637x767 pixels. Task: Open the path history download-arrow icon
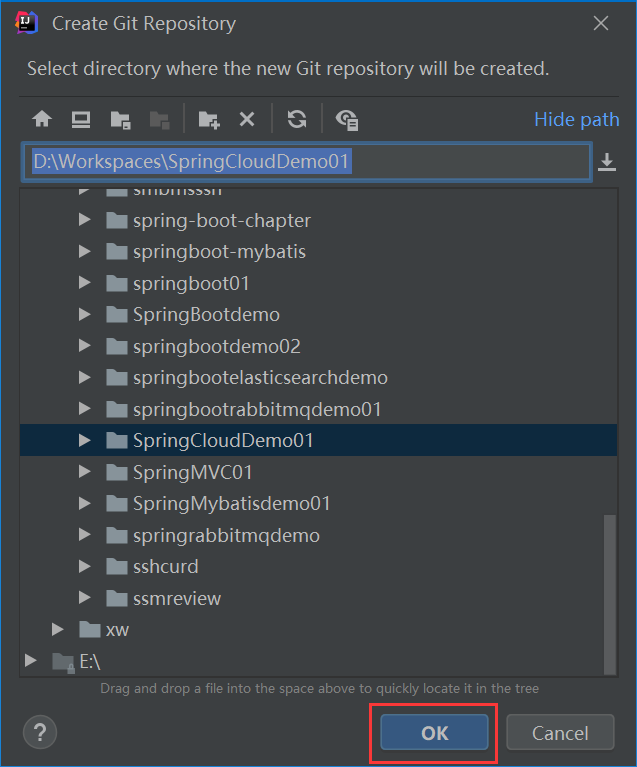[x=607, y=162]
